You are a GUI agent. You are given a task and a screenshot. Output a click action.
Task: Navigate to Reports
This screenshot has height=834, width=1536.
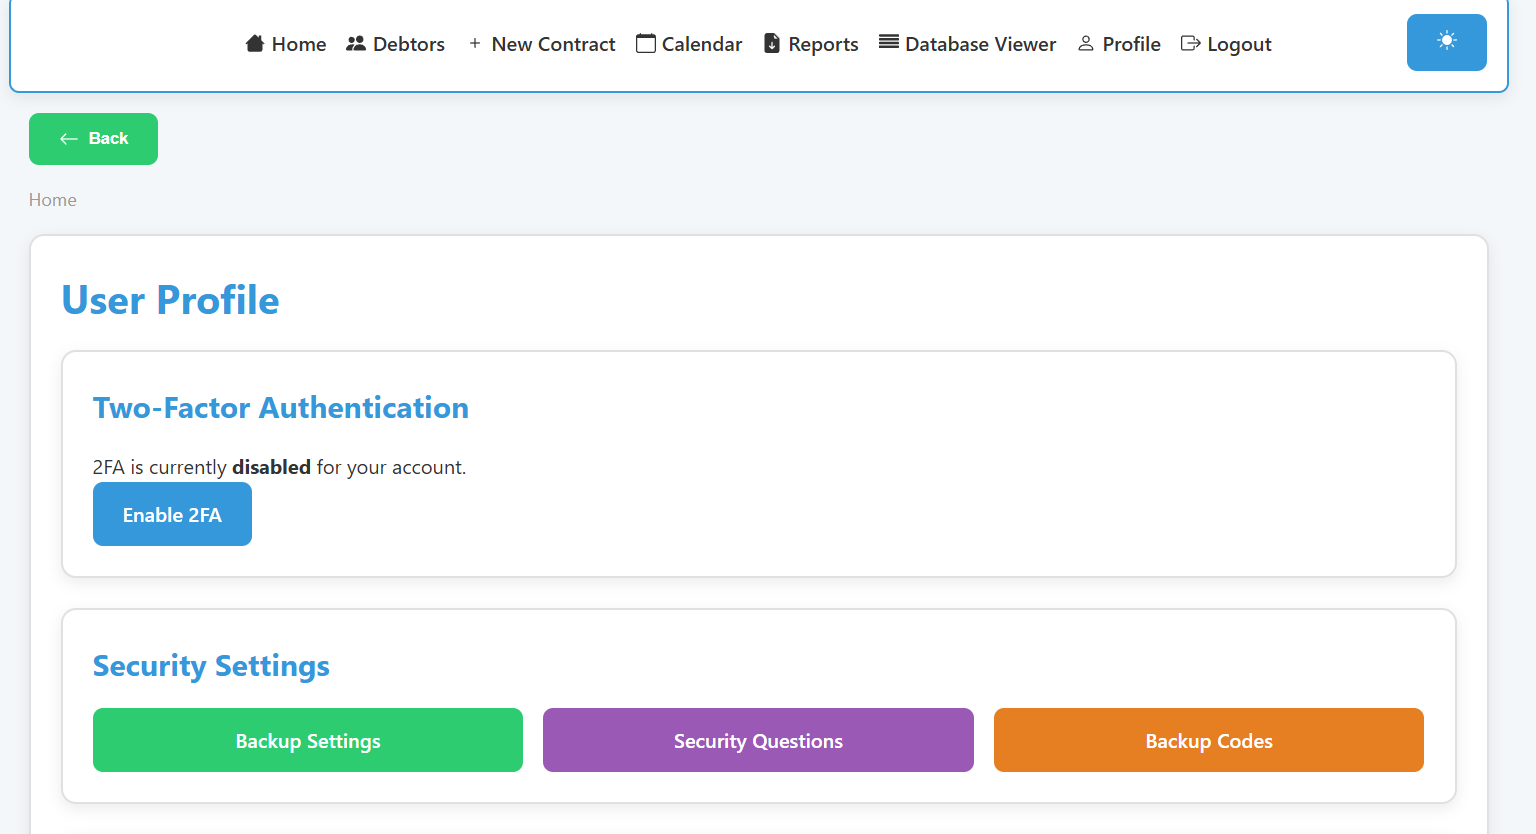tap(811, 44)
